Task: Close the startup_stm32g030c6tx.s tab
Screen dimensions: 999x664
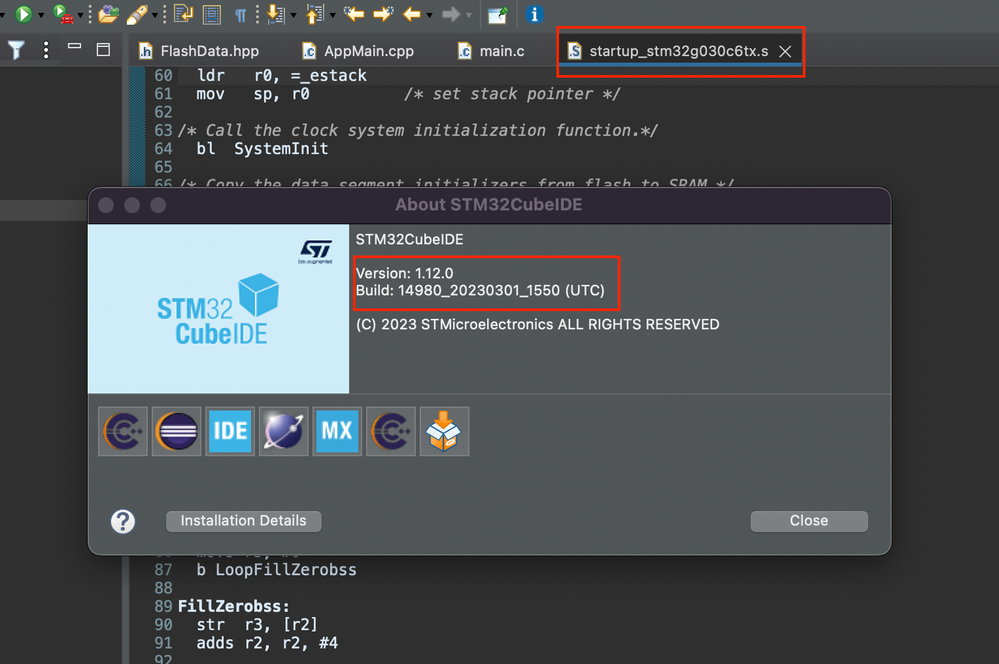Action: coord(785,52)
